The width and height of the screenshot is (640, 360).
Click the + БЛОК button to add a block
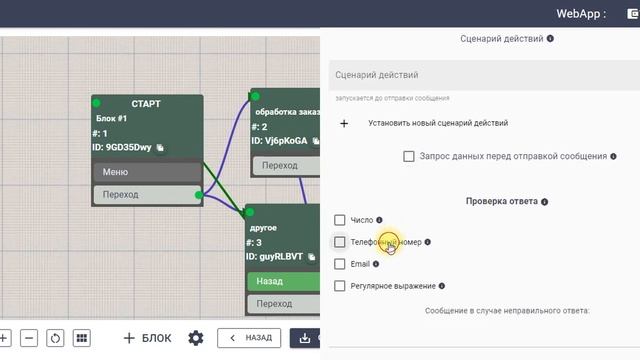point(147,338)
